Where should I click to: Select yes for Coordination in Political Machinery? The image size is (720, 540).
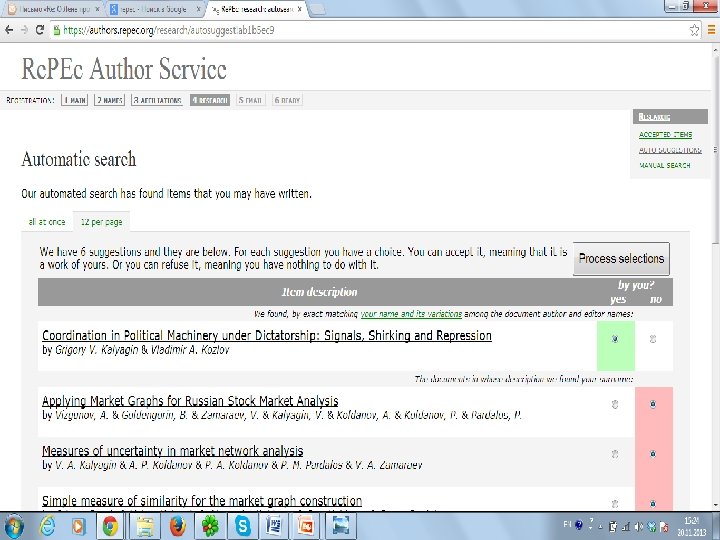(615, 339)
